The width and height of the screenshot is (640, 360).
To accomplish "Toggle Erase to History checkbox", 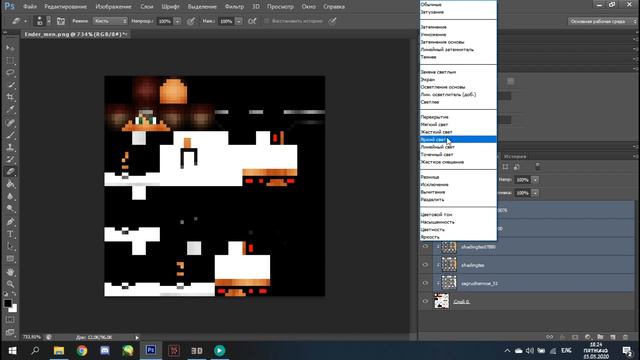I will pyautogui.click(x=267, y=21).
